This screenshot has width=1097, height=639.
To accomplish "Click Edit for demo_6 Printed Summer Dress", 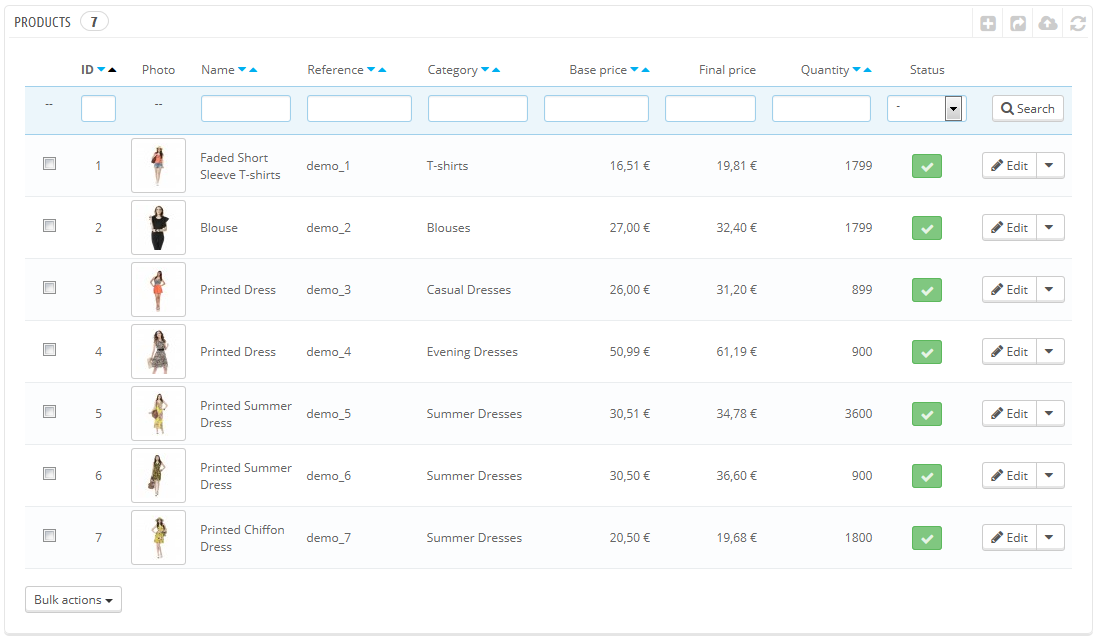I will click(x=1009, y=475).
